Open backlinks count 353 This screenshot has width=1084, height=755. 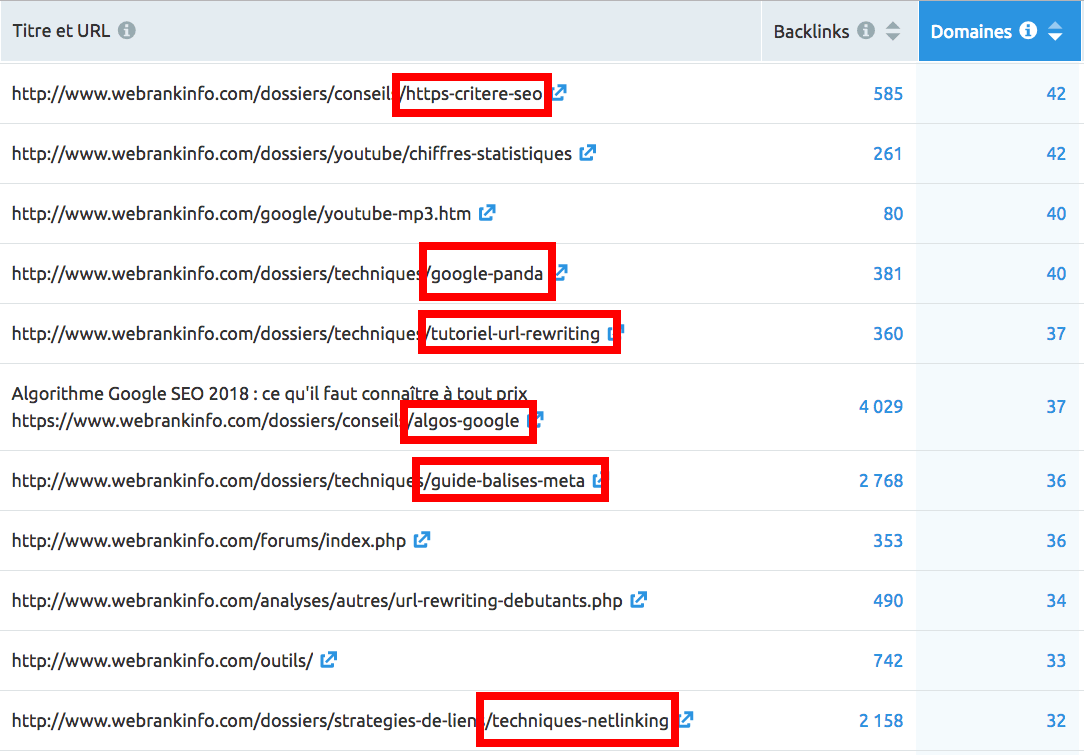[x=888, y=541]
